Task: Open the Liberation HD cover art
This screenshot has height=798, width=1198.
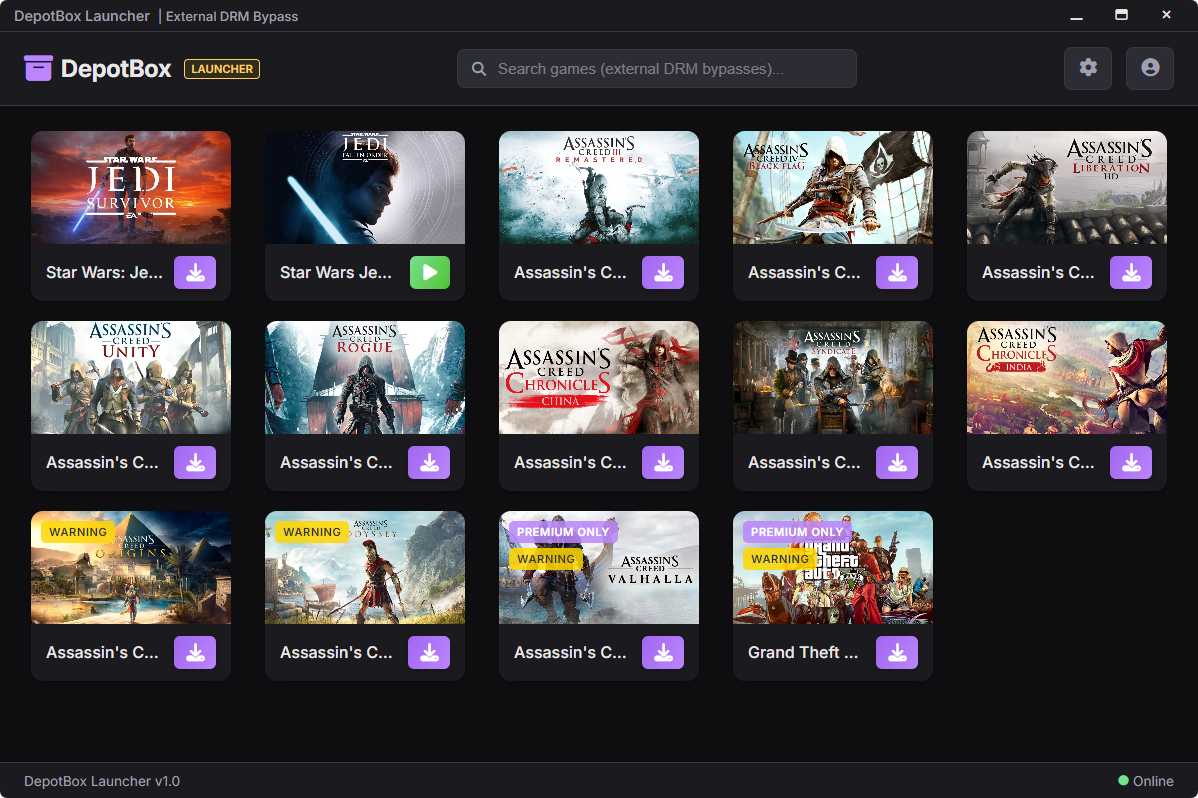Action: (1067, 187)
